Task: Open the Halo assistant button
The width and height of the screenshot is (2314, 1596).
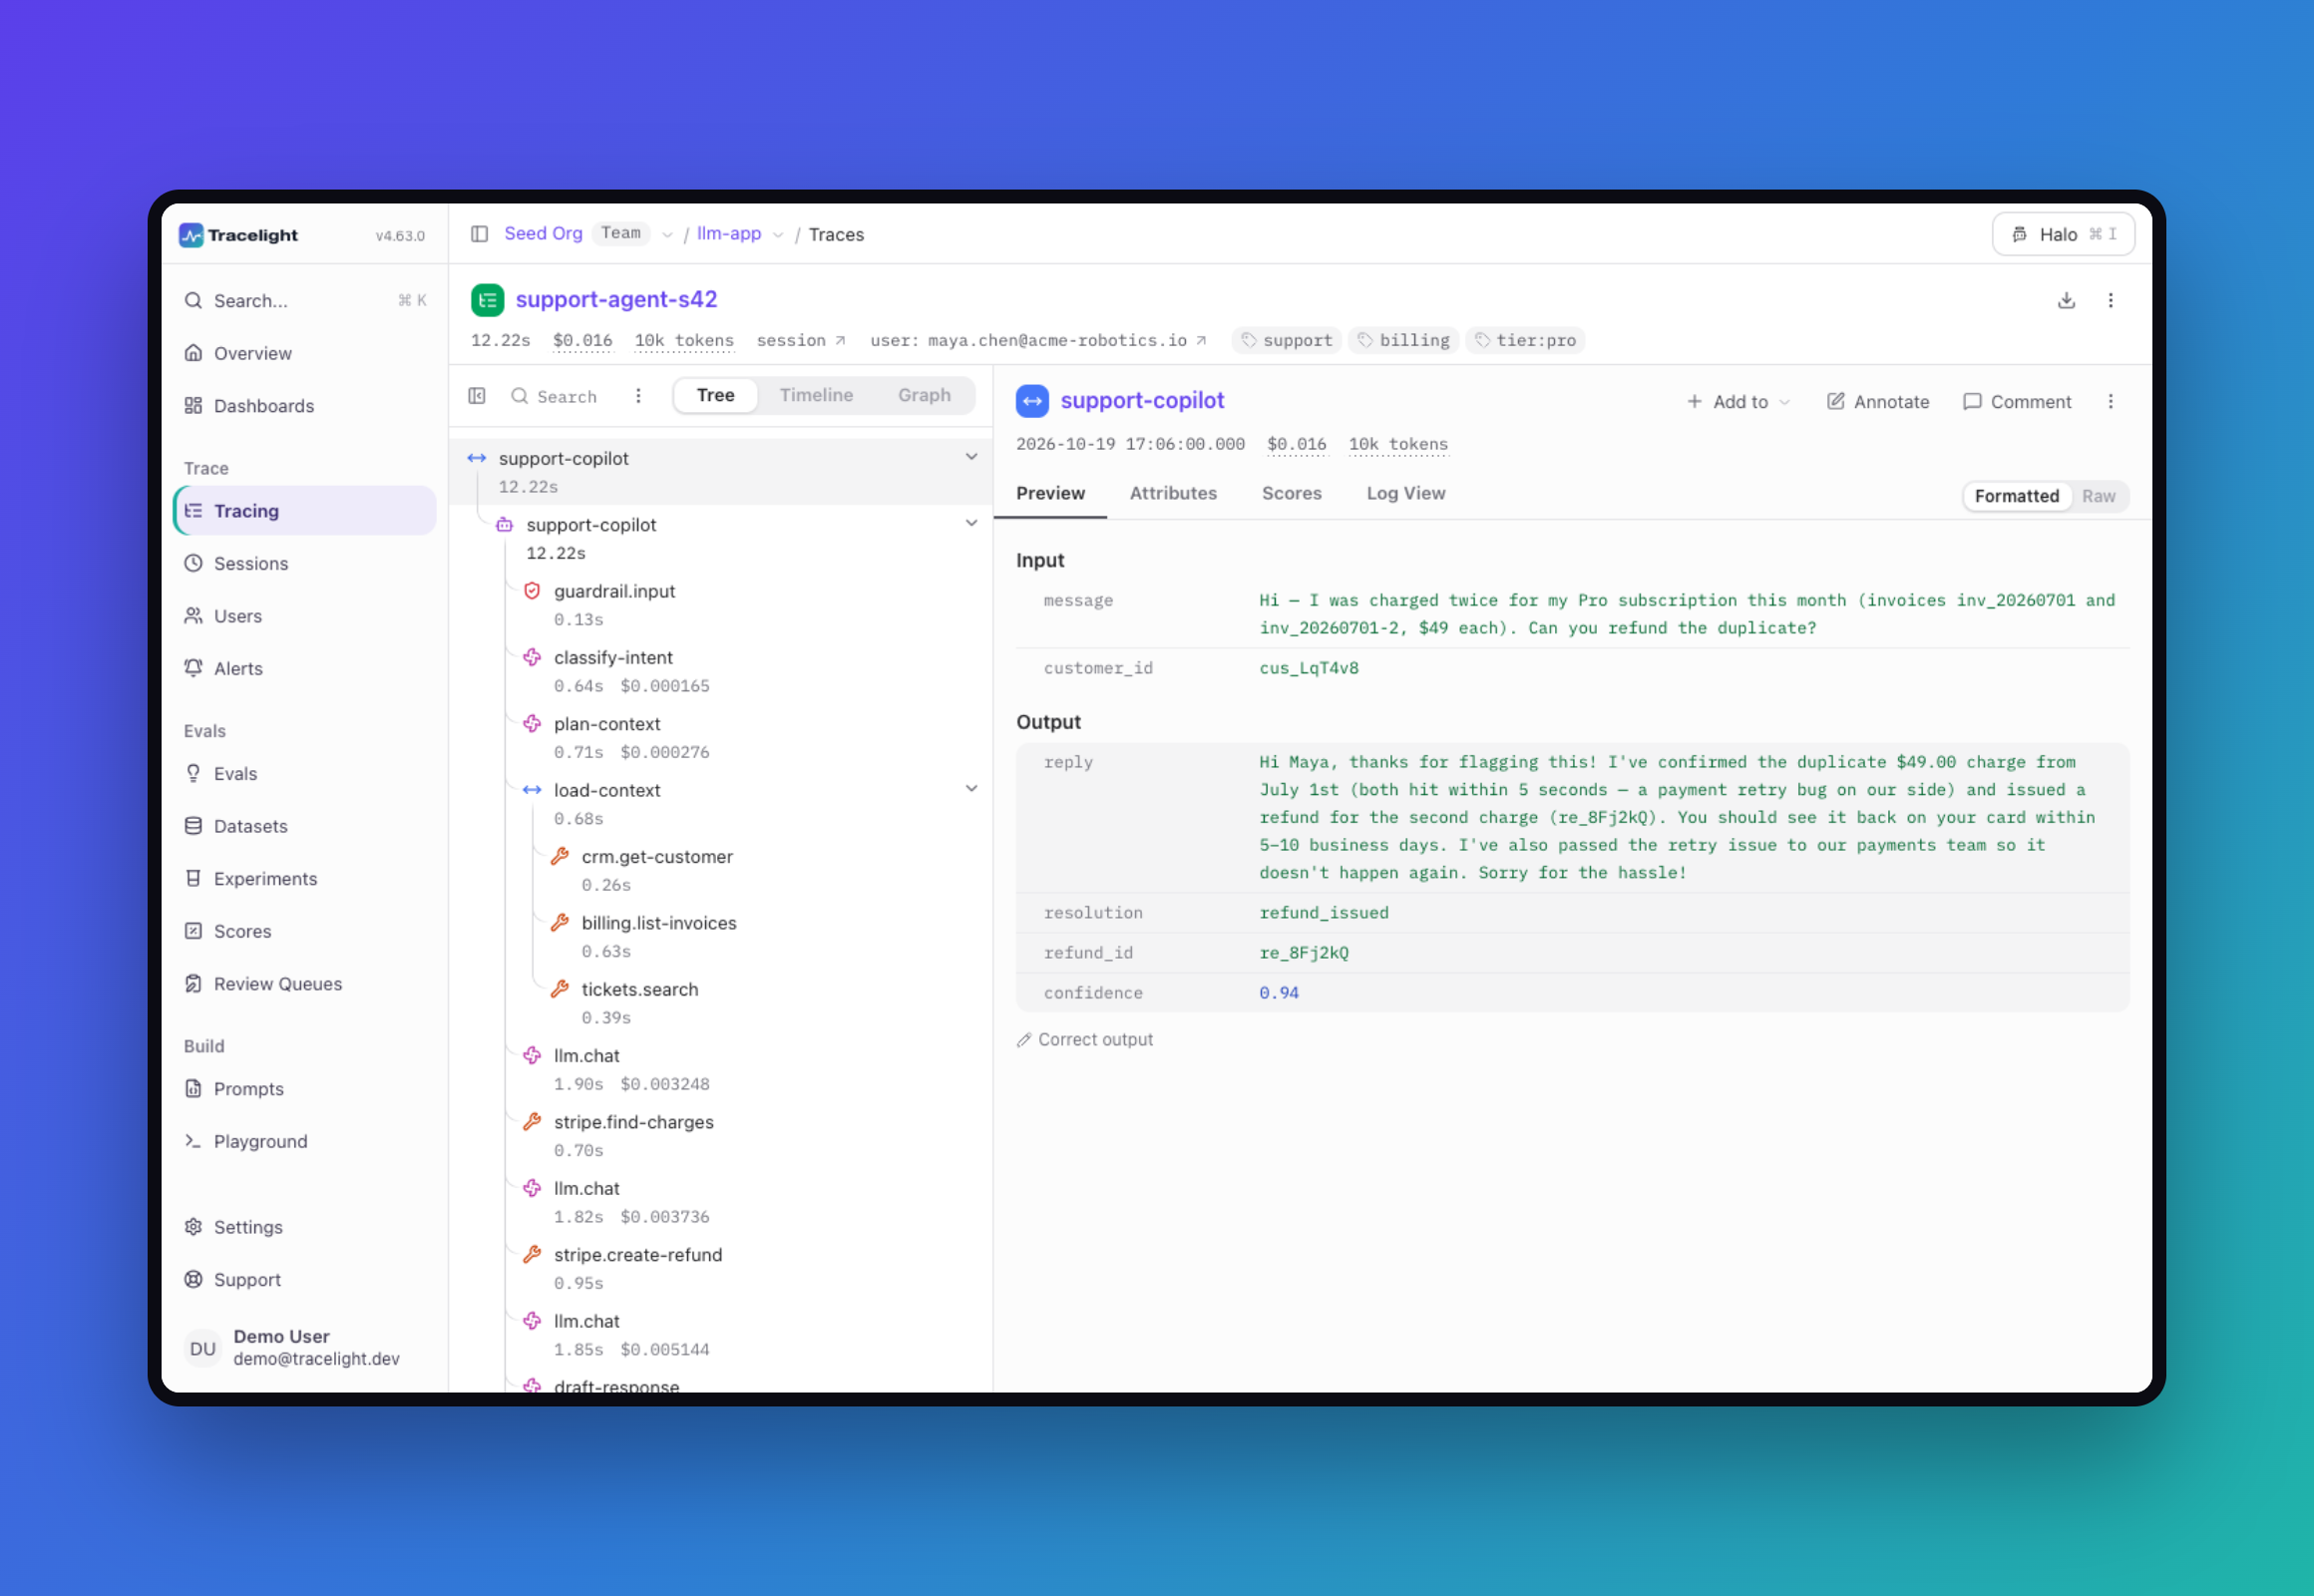Action: tap(2063, 234)
